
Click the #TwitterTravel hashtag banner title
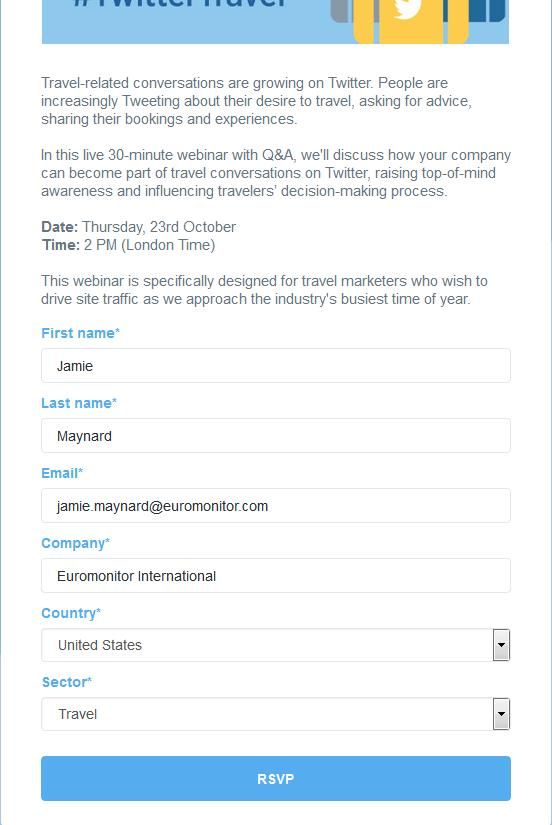pyautogui.click(x=180, y=4)
